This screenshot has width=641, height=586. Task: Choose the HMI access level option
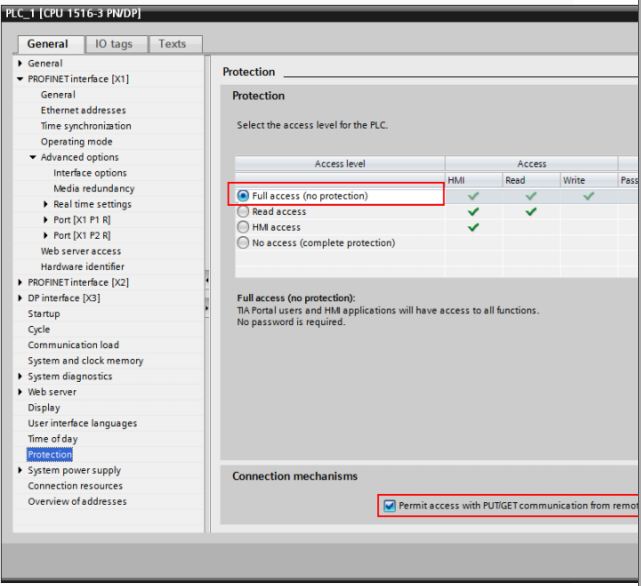(x=243, y=227)
